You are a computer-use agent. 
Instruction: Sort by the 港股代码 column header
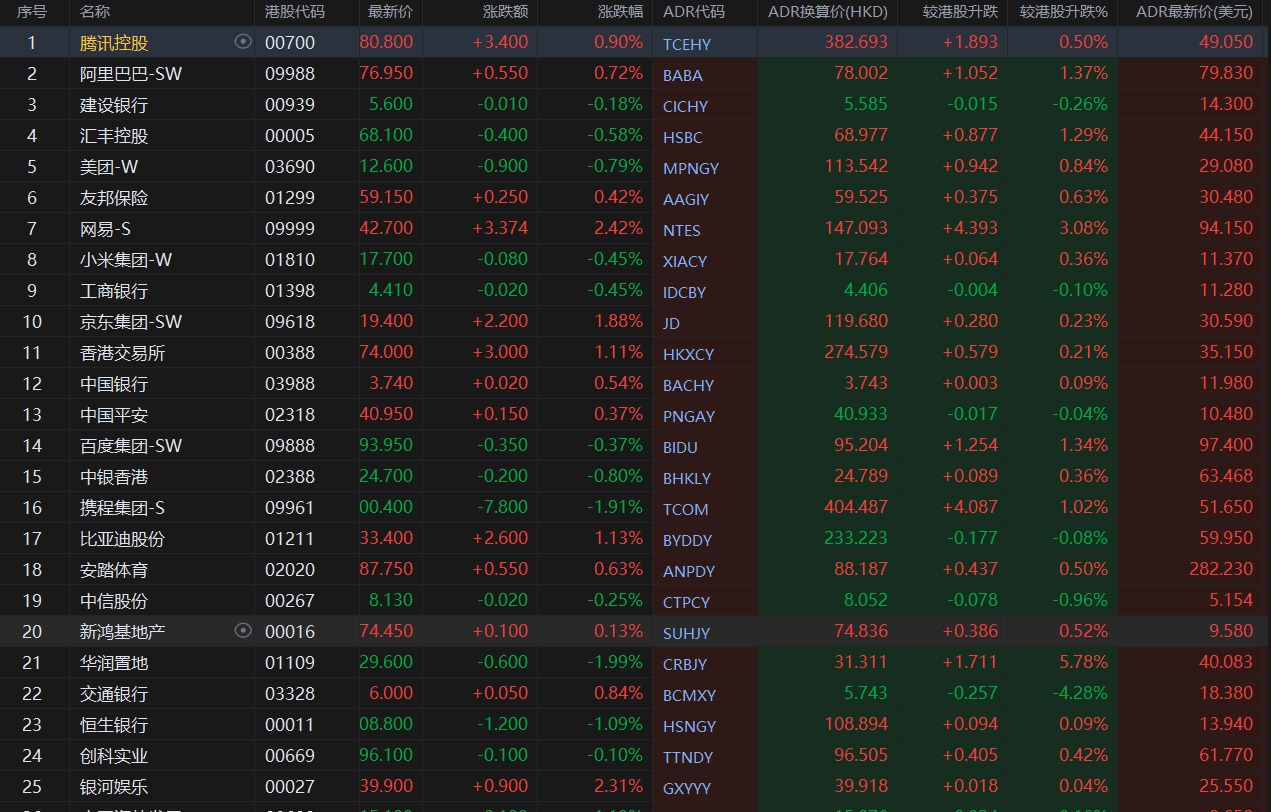pyautogui.click(x=295, y=12)
